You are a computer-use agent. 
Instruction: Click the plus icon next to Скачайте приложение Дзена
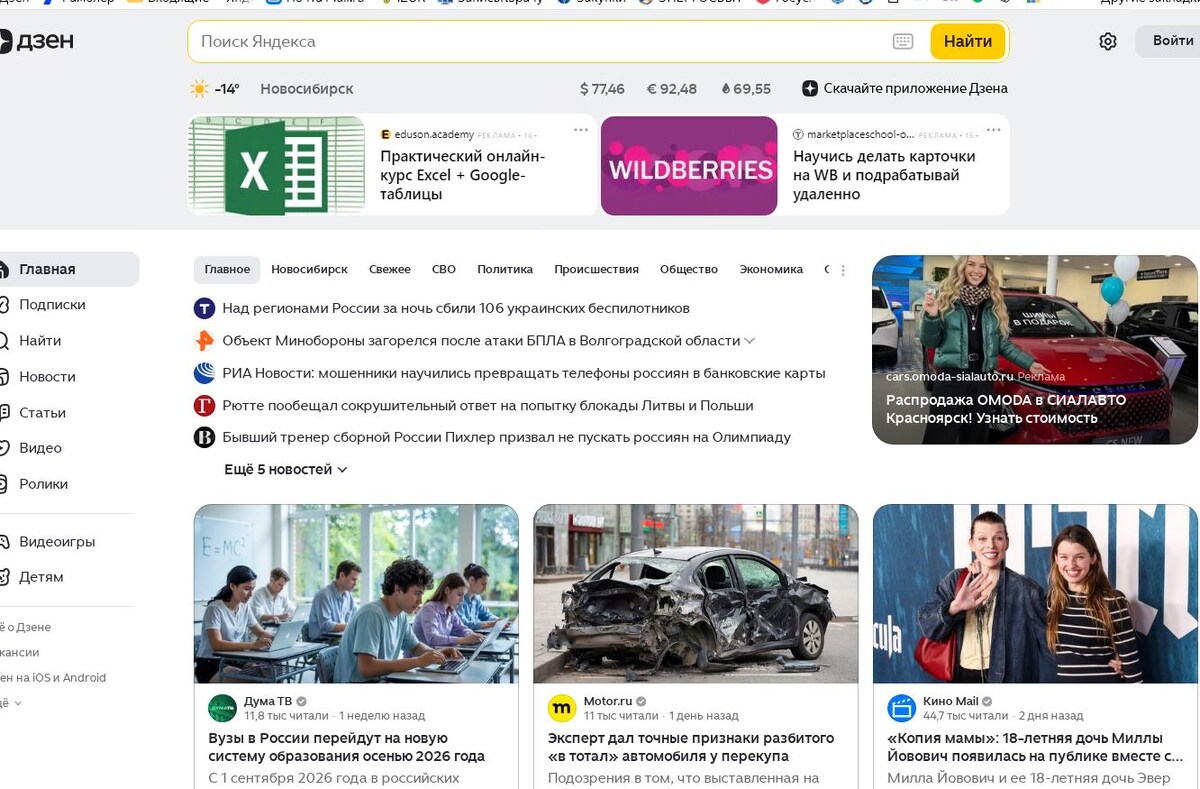pos(808,88)
